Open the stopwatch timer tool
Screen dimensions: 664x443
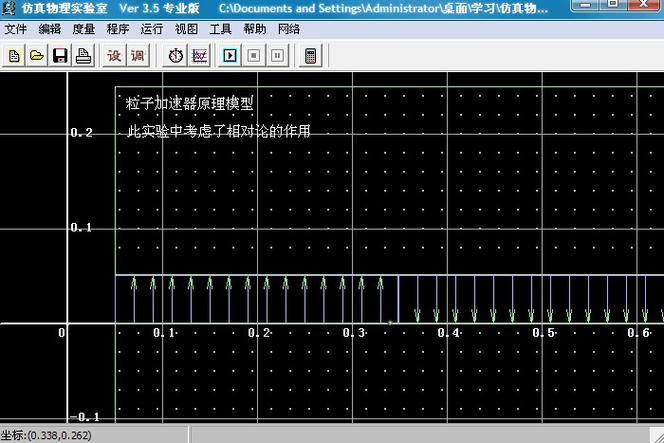[175, 55]
